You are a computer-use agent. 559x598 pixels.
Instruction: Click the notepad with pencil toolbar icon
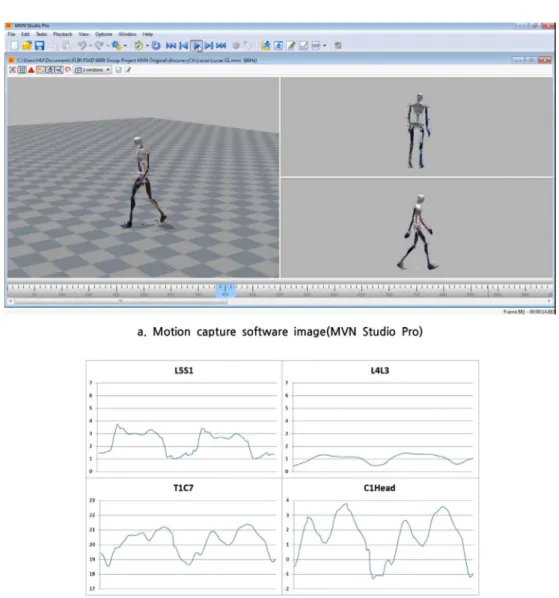(291, 46)
